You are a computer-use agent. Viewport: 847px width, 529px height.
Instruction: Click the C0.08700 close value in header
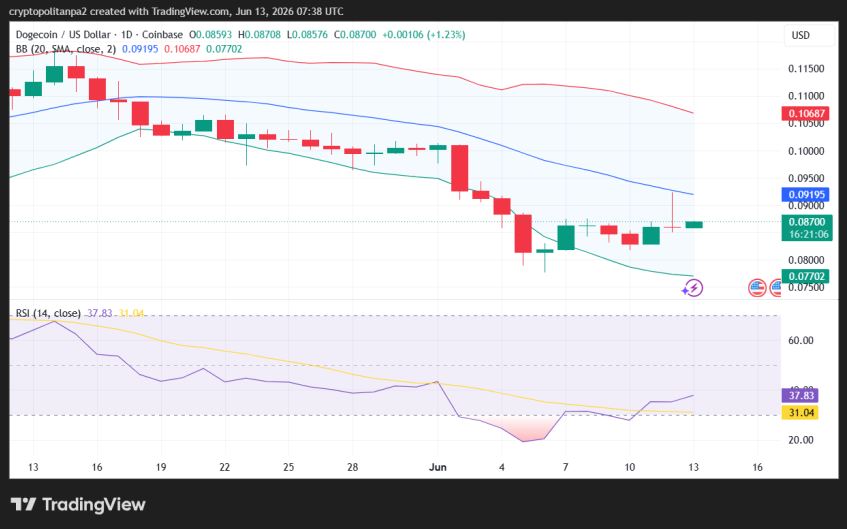[355, 35]
